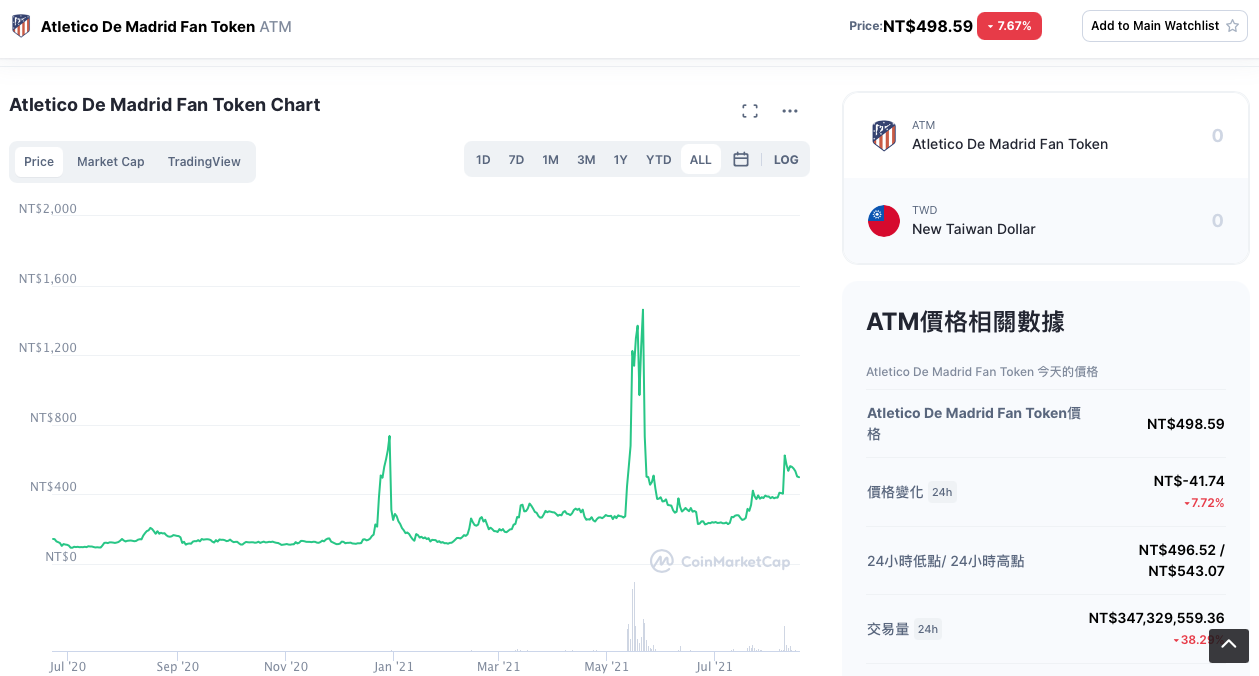
Task: Open the chart three-dots options menu
Action: [x=790, y=111]
